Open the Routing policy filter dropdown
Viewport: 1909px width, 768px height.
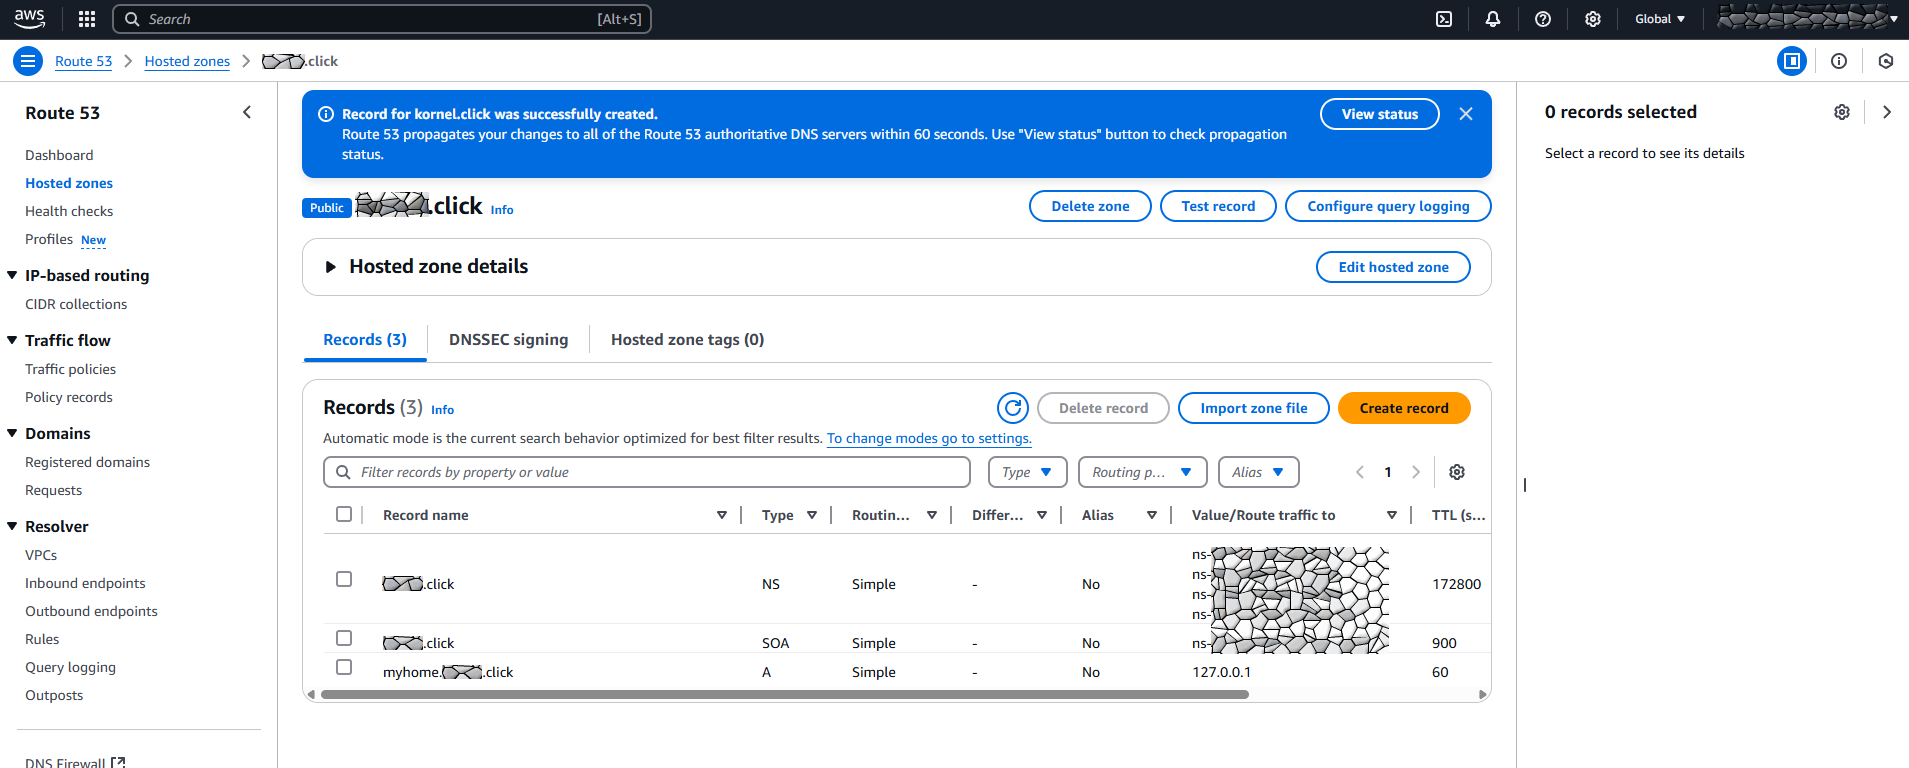(x=1143, y=472)
